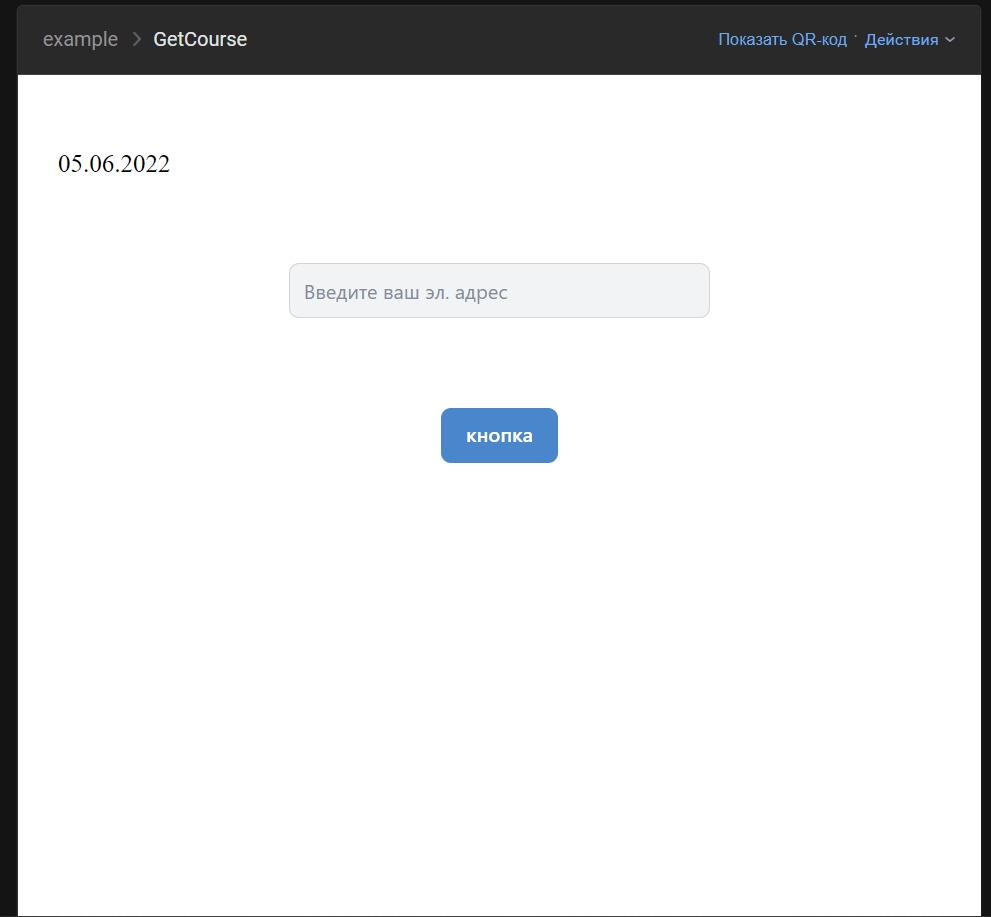Image resolution: width=991 pixels, height=917 pixels.
Task: Click the placeholder text Введите ваш эл. адрес
Action: [406, 293]
